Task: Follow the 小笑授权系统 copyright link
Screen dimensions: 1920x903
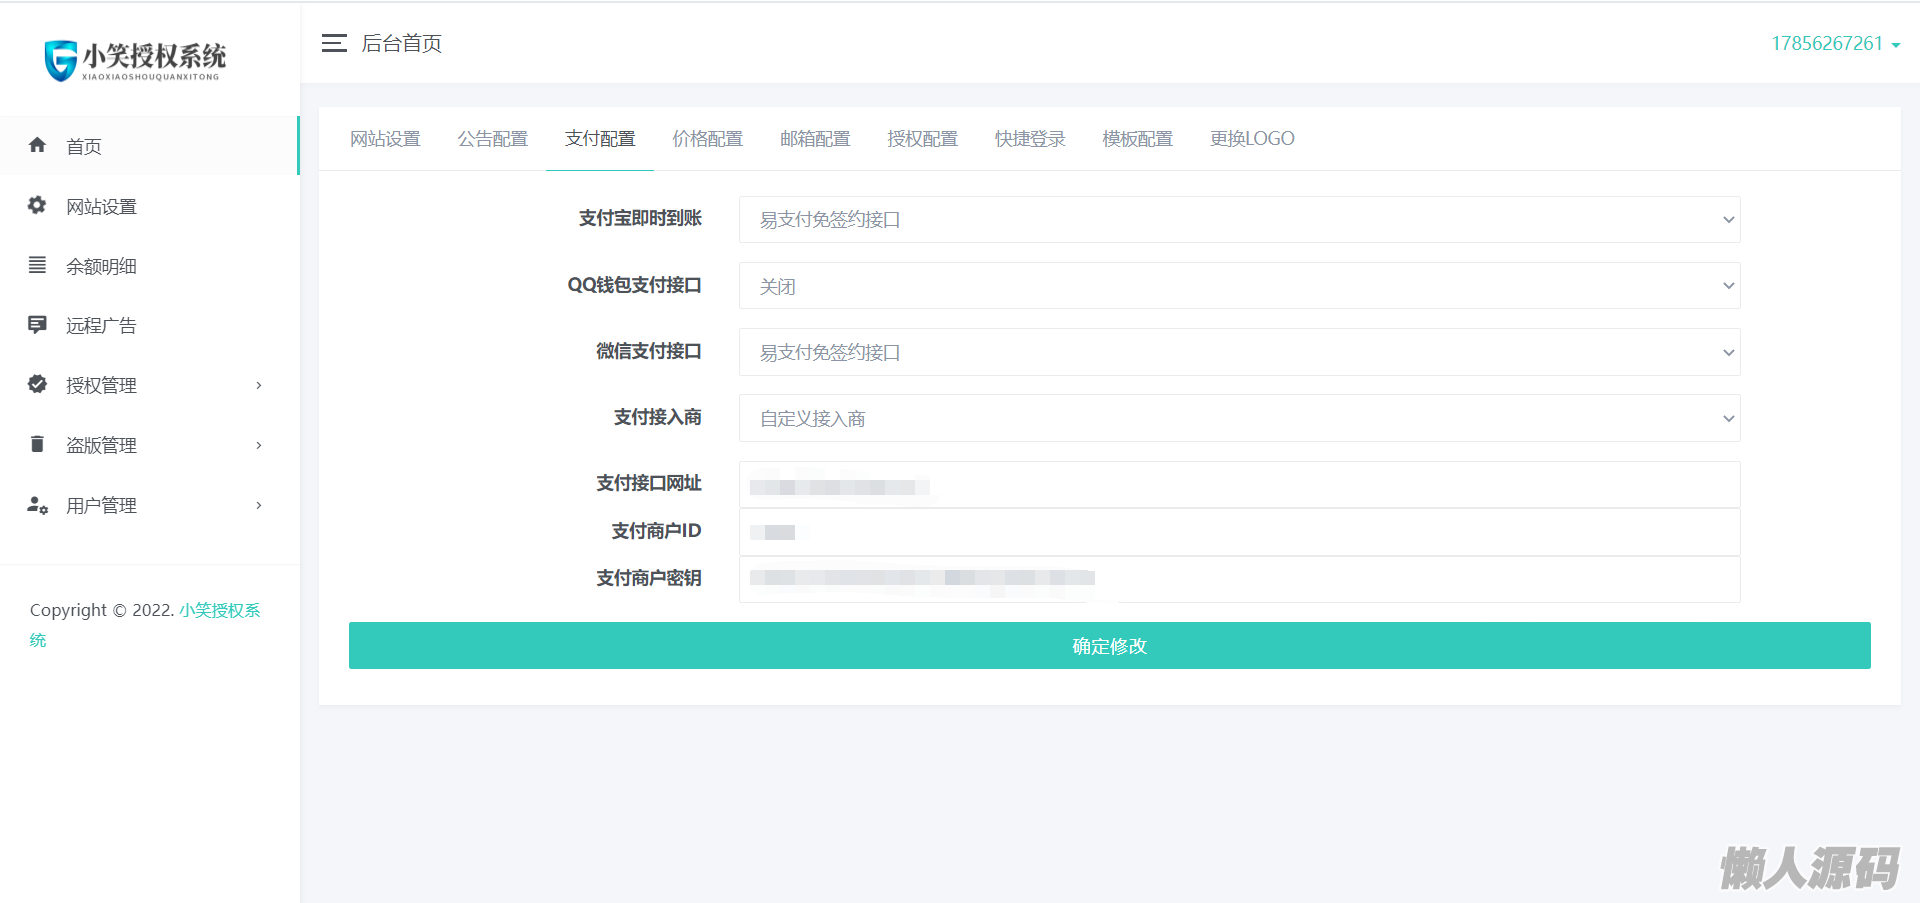Action: coord(219,610)
